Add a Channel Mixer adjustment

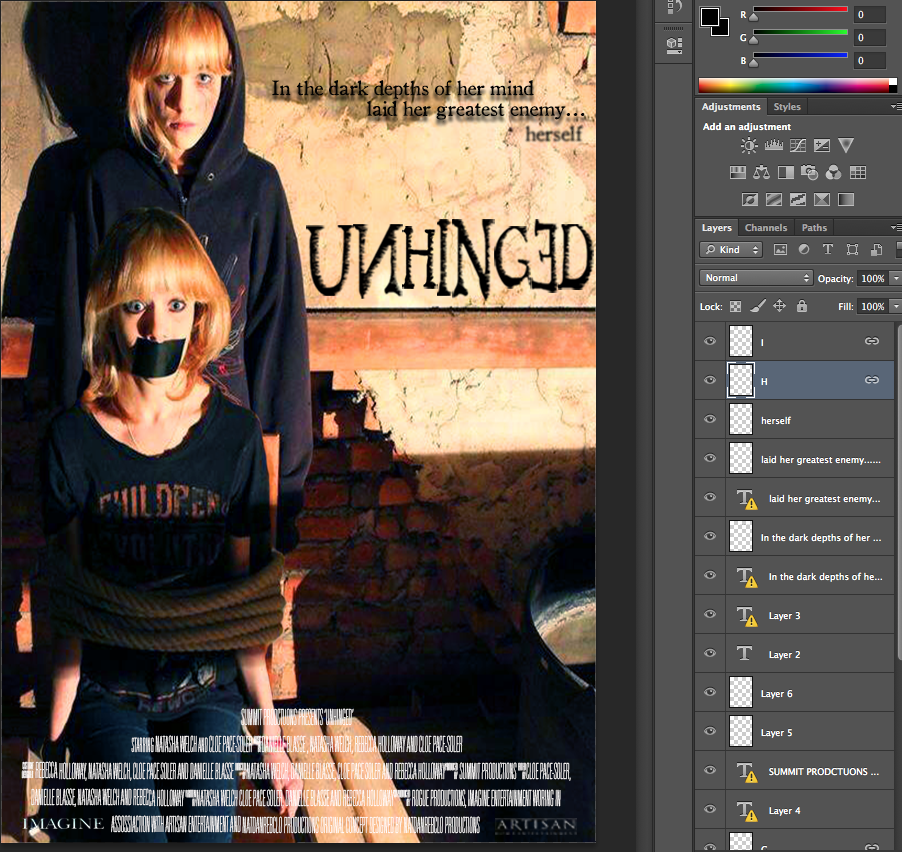833,173
